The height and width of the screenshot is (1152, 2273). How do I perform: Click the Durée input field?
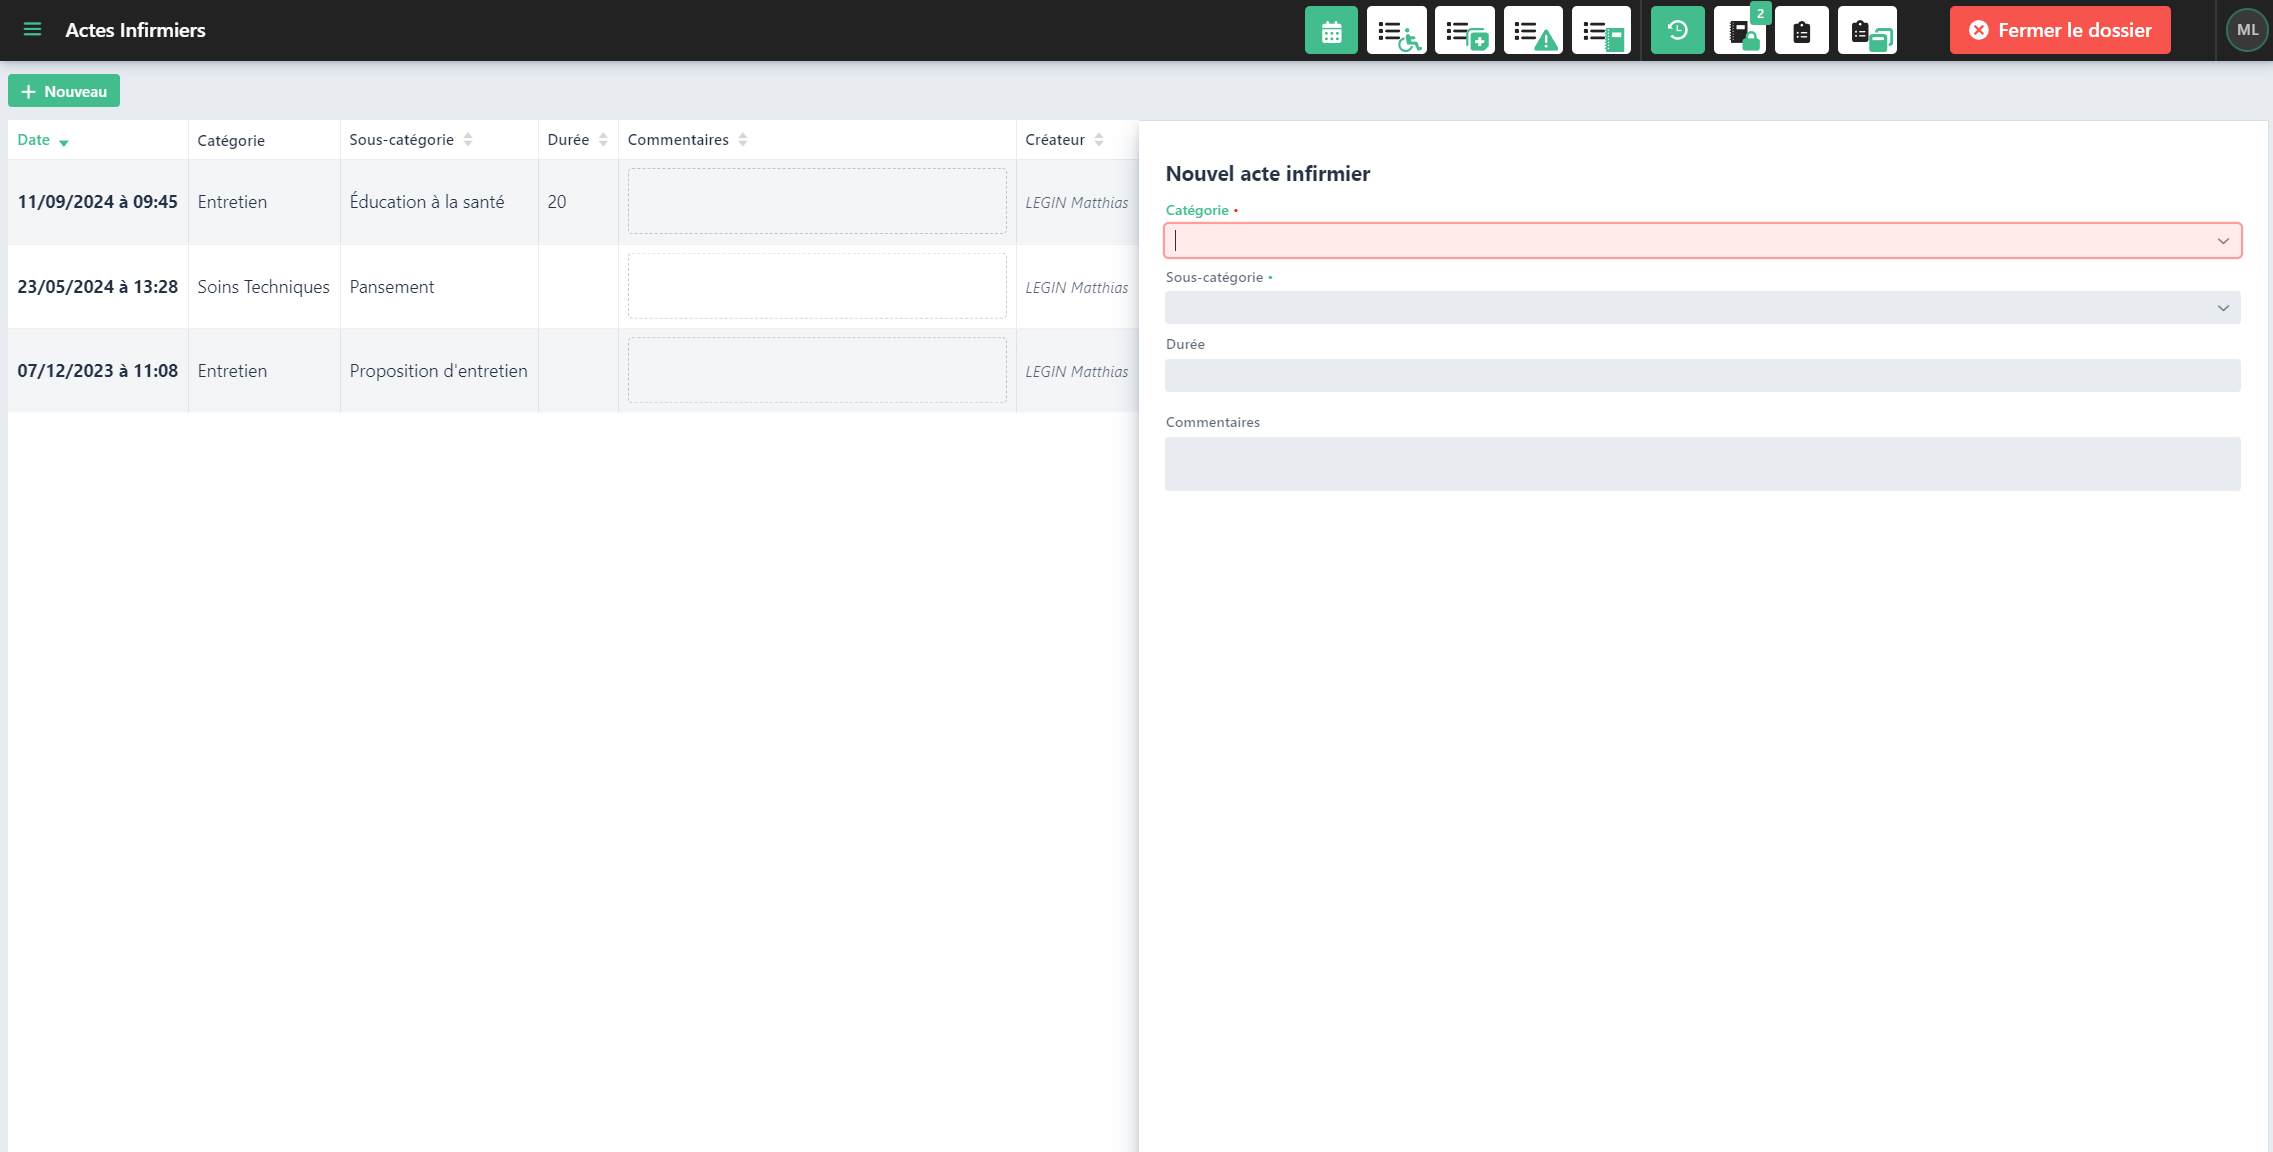[x=1702, y=376]
